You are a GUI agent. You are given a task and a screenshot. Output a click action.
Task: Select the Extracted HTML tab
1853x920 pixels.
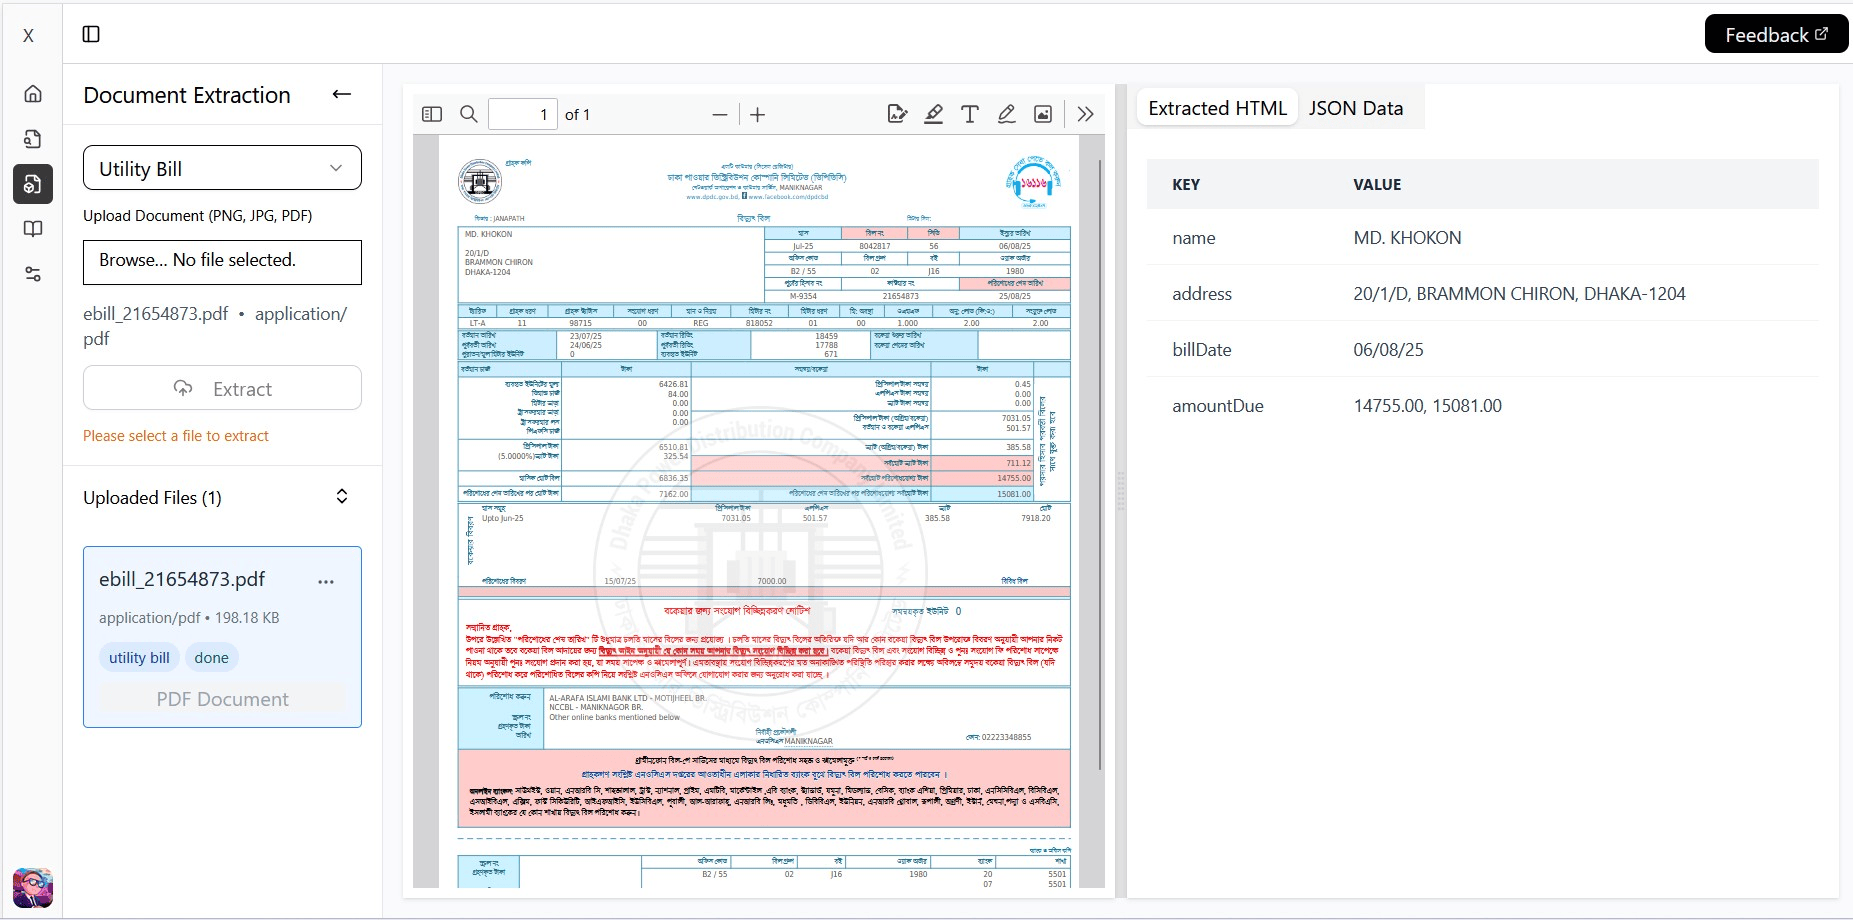1217,108
